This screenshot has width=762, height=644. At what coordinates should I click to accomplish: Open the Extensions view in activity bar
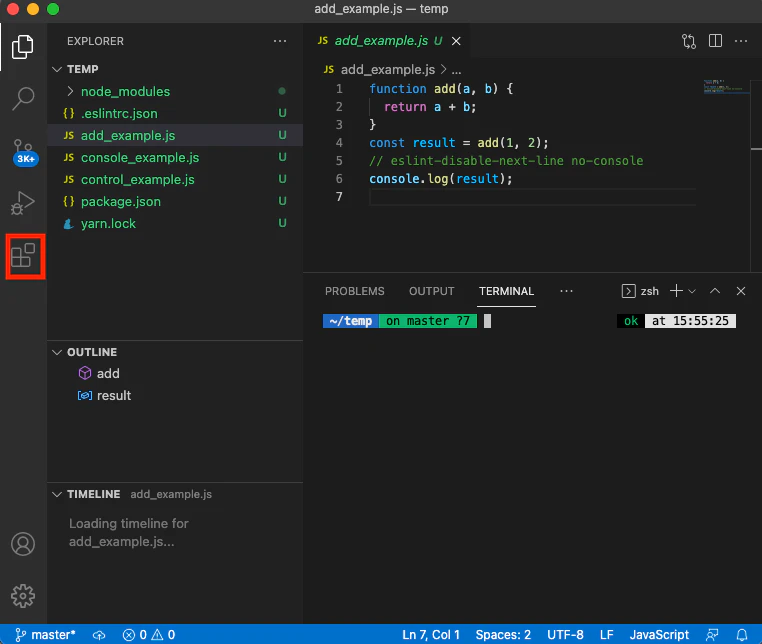coord(23,256)
